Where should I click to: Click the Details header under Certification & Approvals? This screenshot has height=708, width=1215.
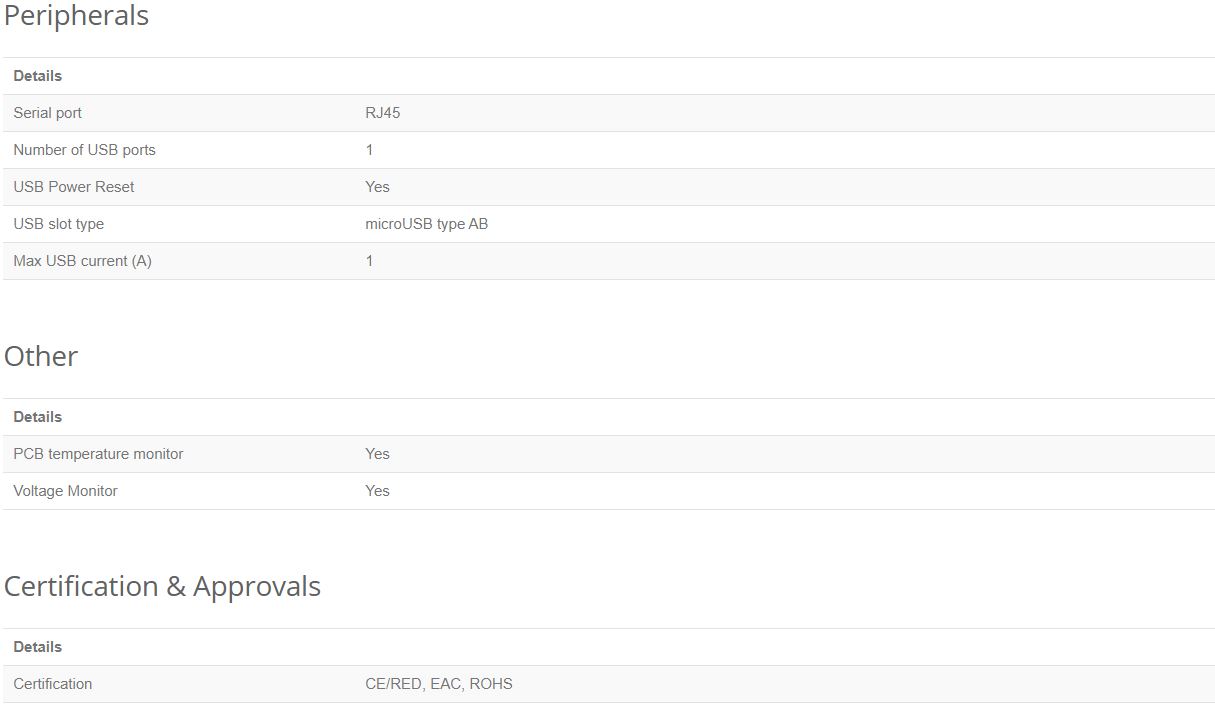(x=38, y=647)
